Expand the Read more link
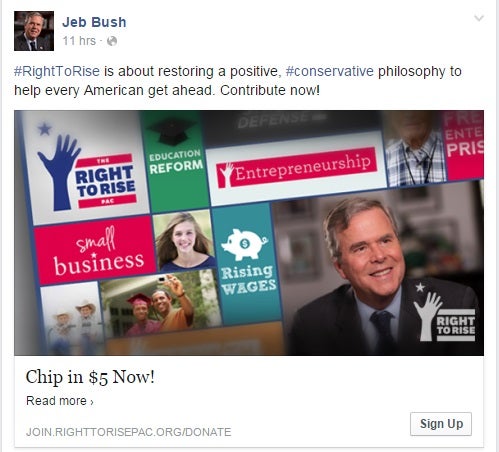The width and height of the screenshot is (499, 452). pyautogui.click(x=60, y=401)
